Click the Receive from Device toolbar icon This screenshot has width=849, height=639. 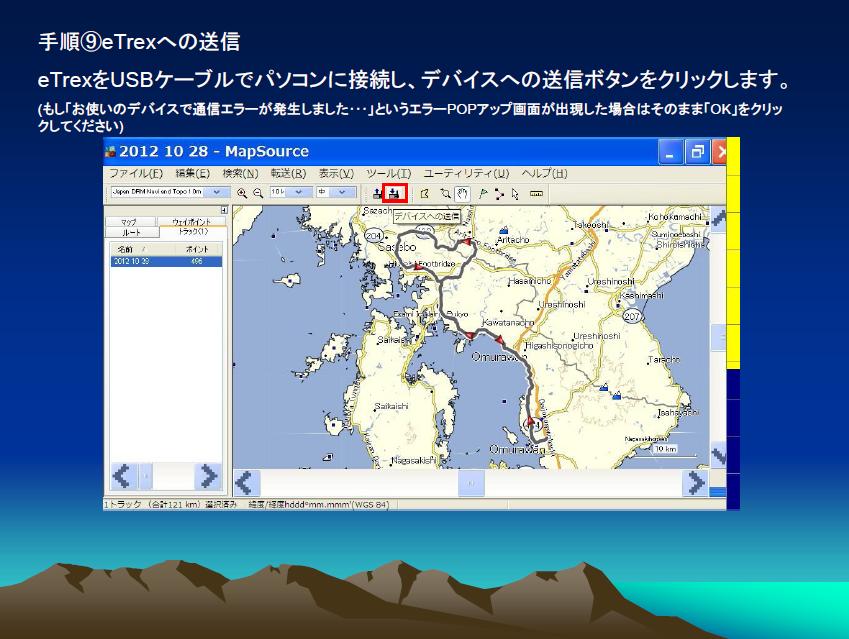[377, 193]
